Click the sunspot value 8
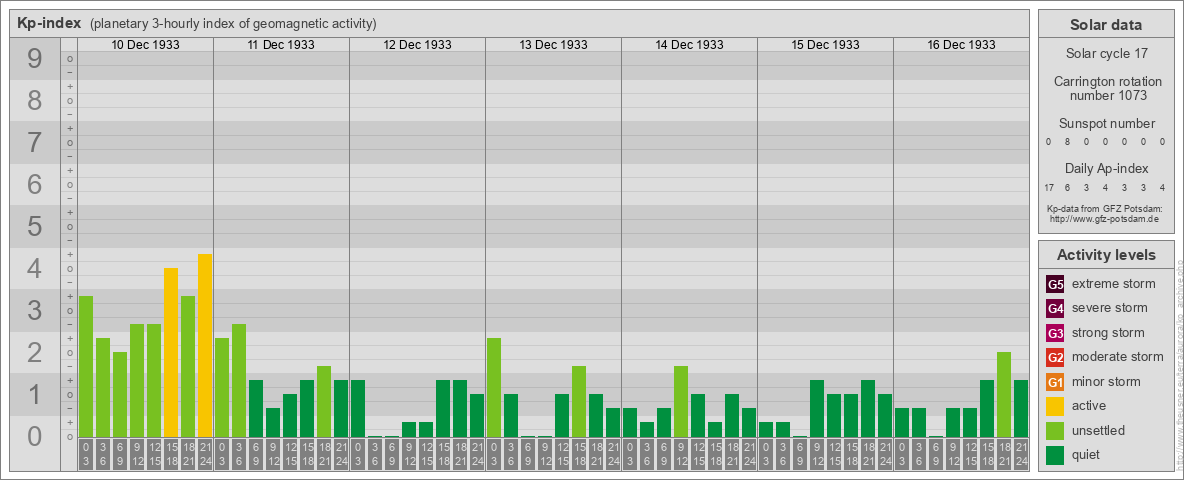This screenshot has height=480, width=1184. pyautogui.click(x=1067, y=142)
